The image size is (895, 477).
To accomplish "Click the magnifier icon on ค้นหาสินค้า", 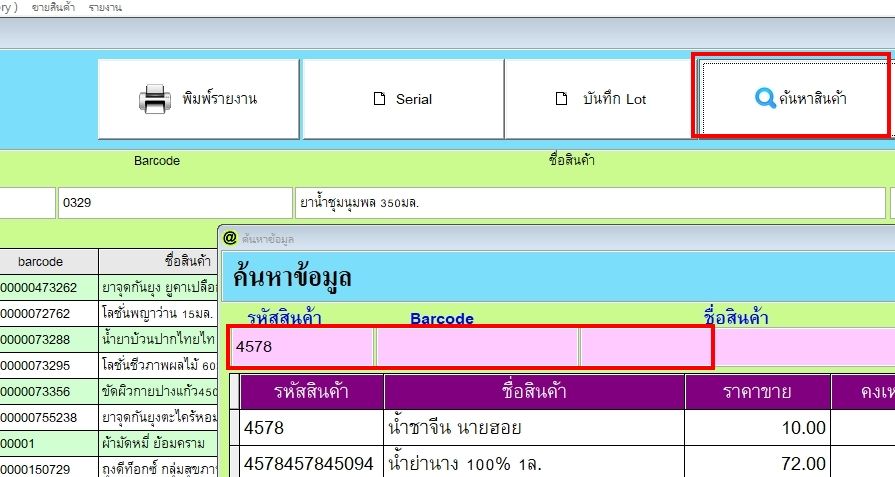I will 765,98.
